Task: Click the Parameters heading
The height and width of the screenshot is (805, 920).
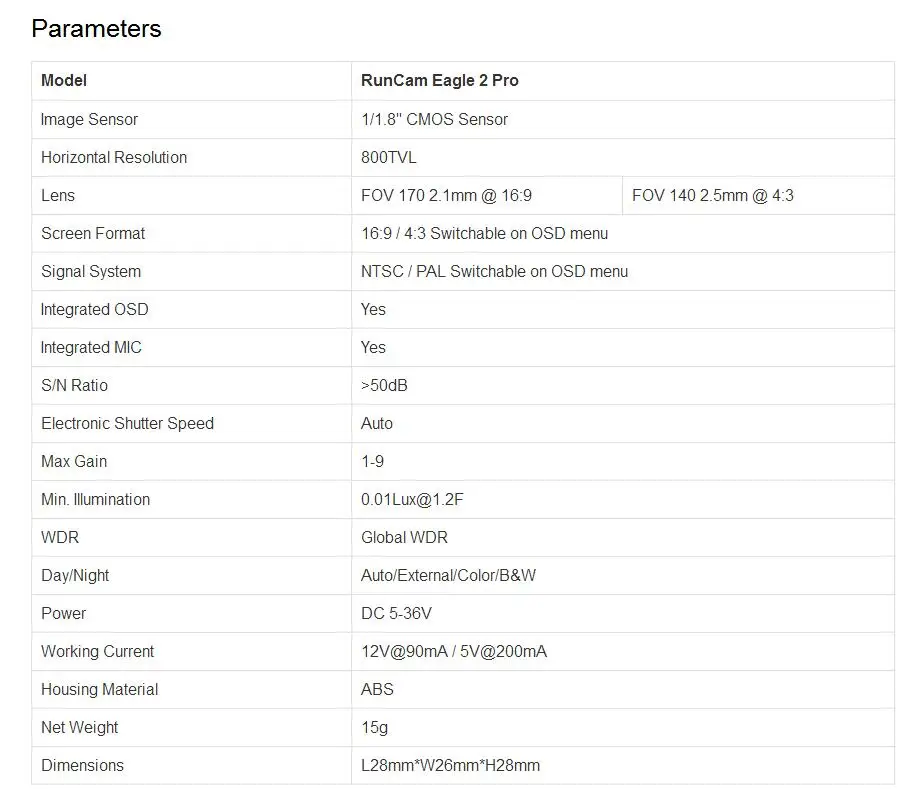Action: click(x=96, y=28)
